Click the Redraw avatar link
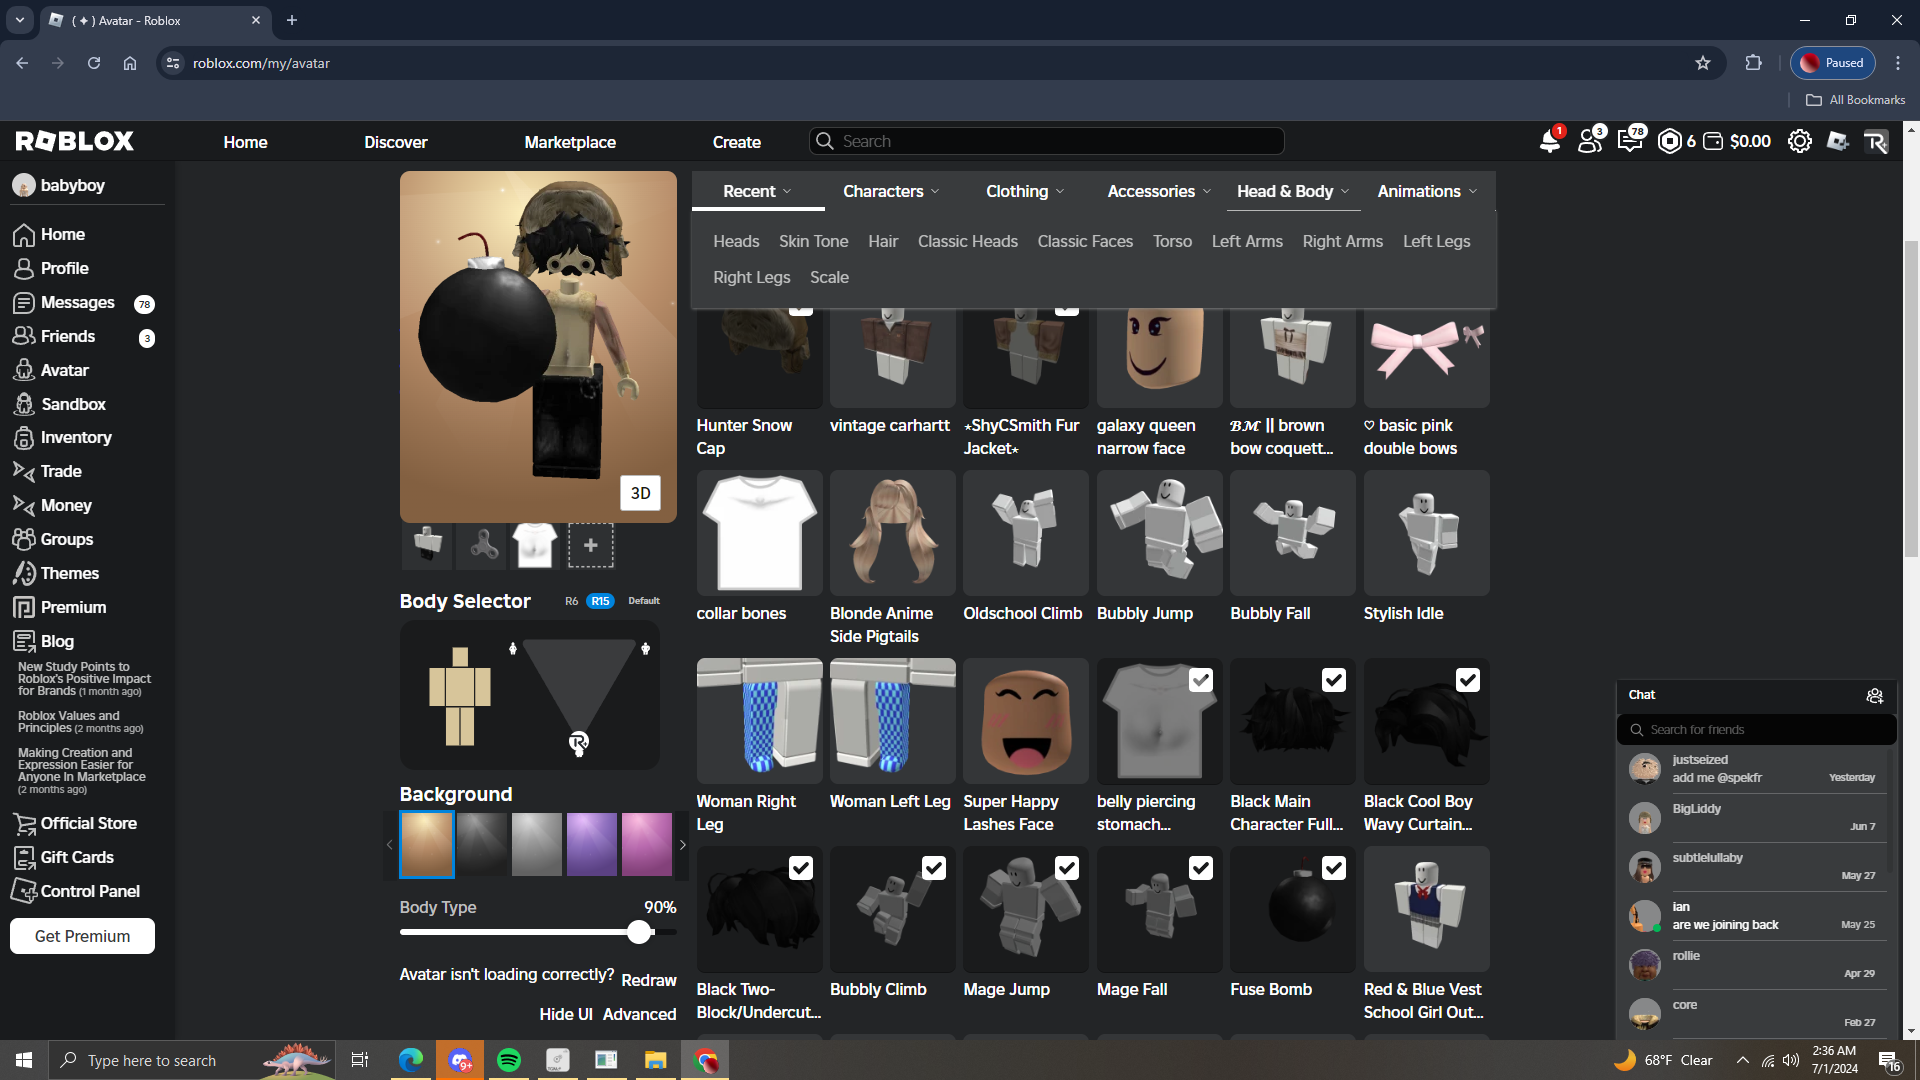Screen dimensions: 1920x1080 [x=649, y=980]
